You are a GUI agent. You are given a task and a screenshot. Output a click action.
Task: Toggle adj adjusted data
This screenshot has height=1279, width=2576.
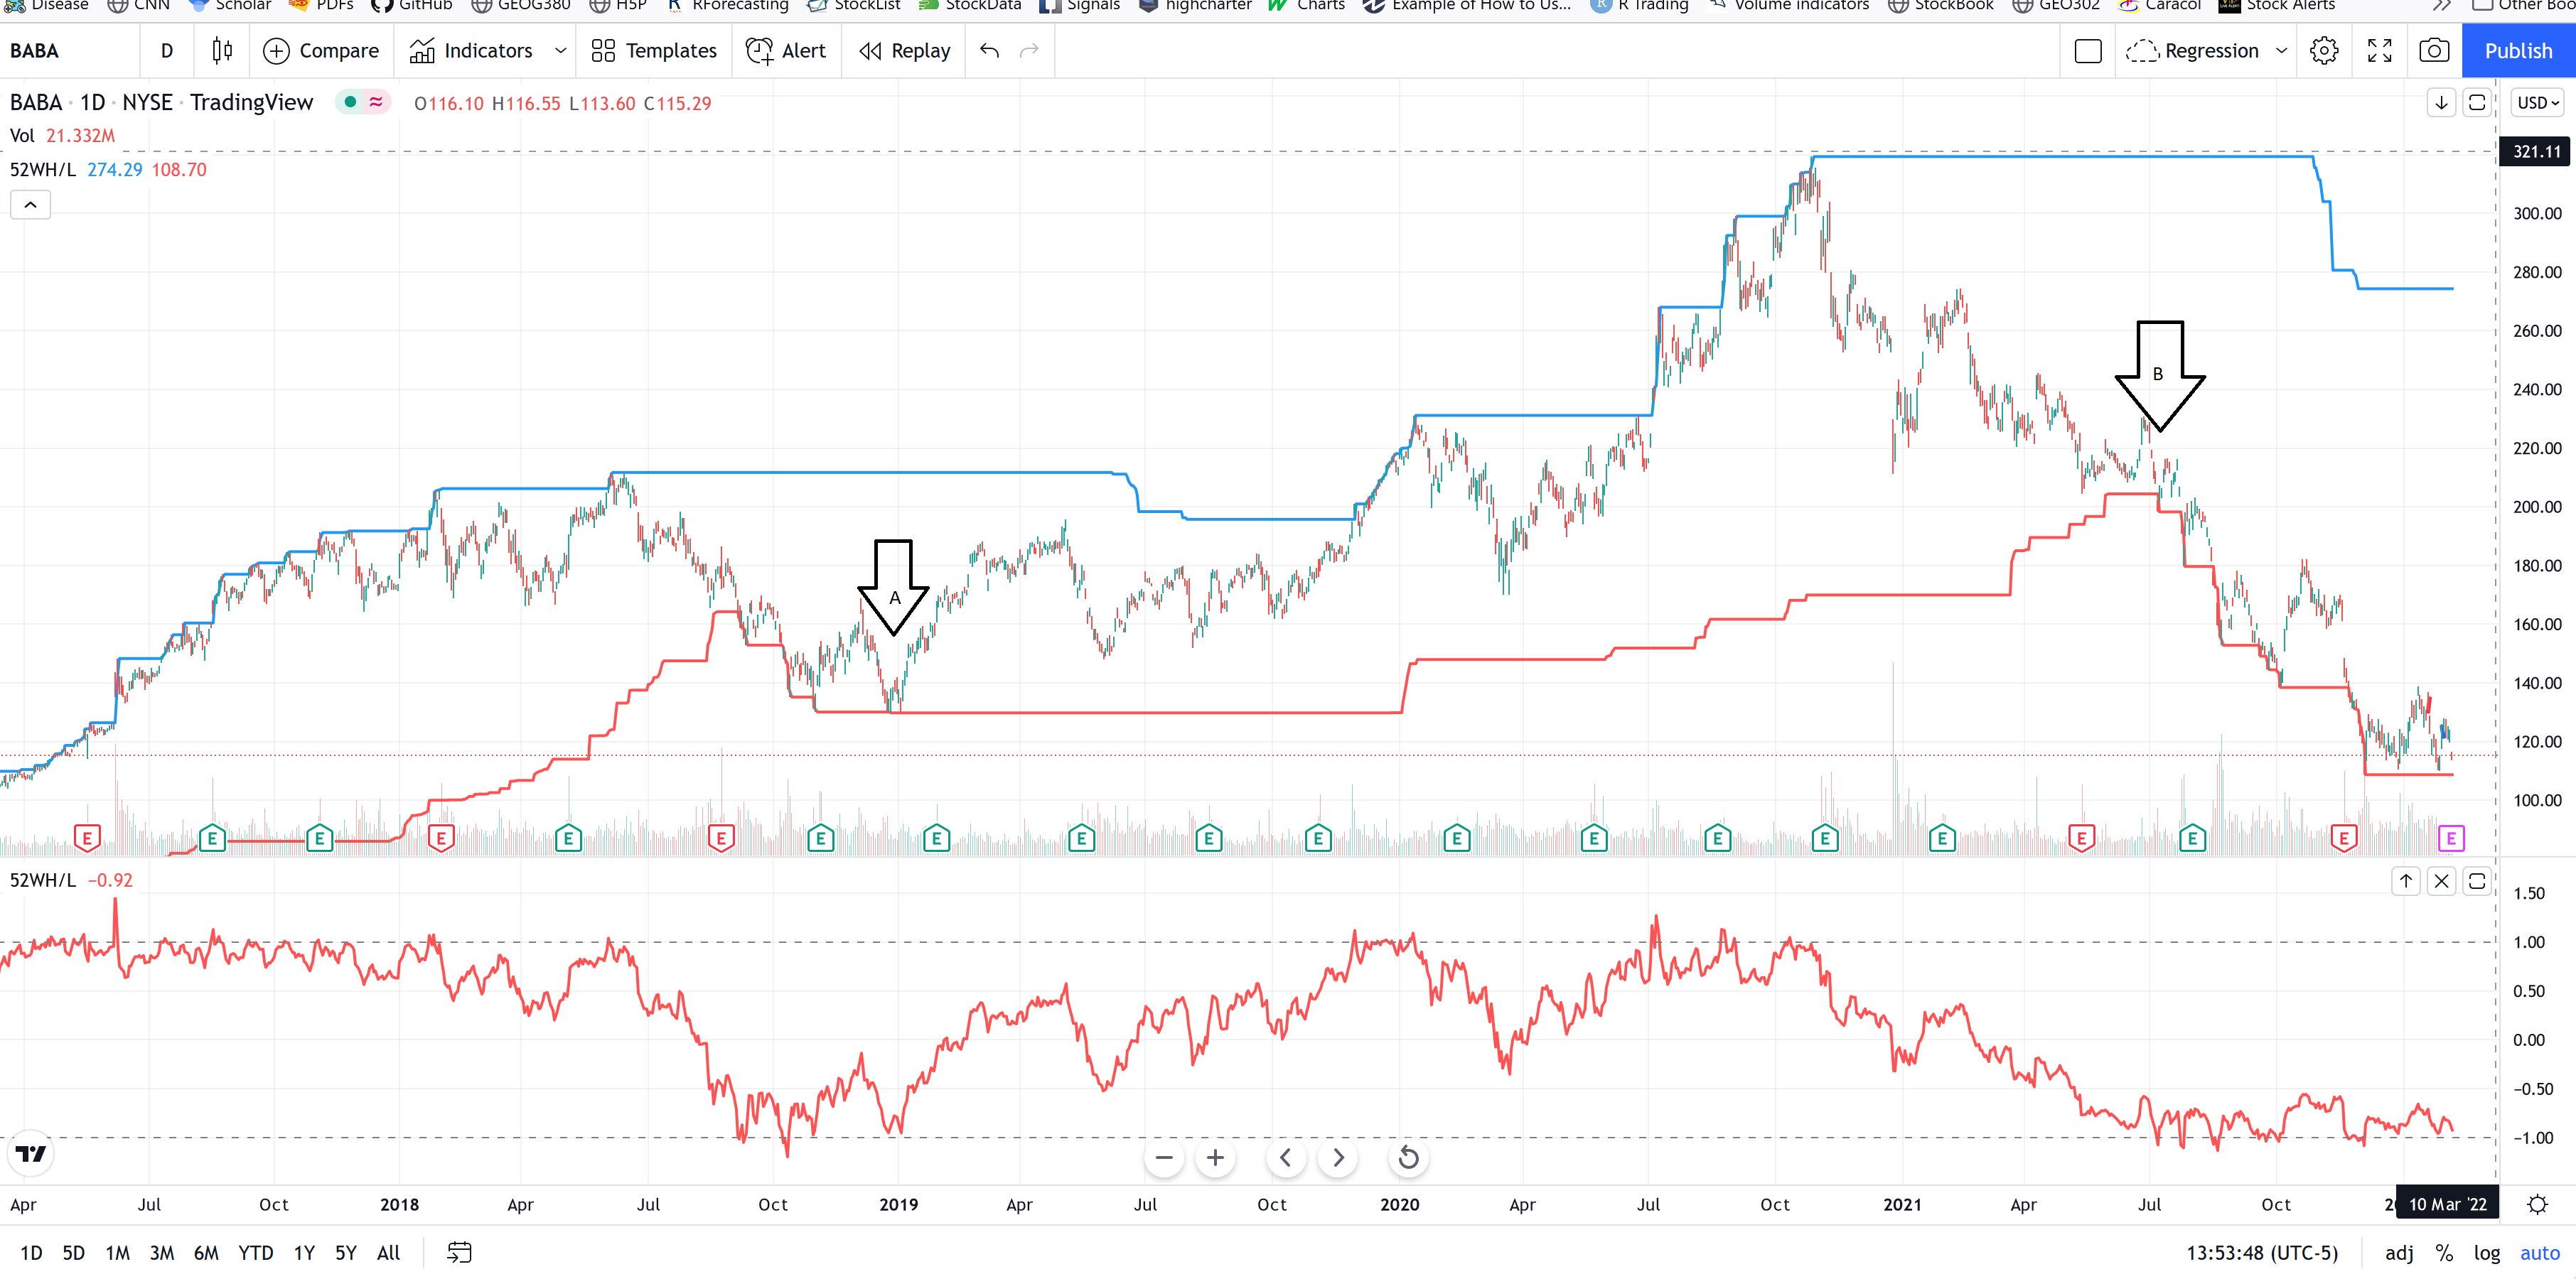coord(2399,1253)
